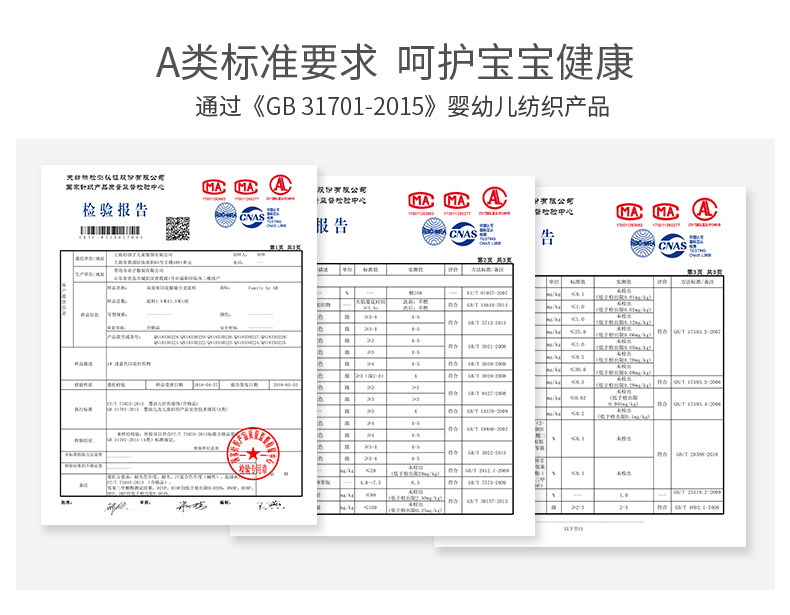The image size is (790, 615).
Task: Click 'GB/T 2912.1-2009' cell on page 2
Action: pos(487,470)
